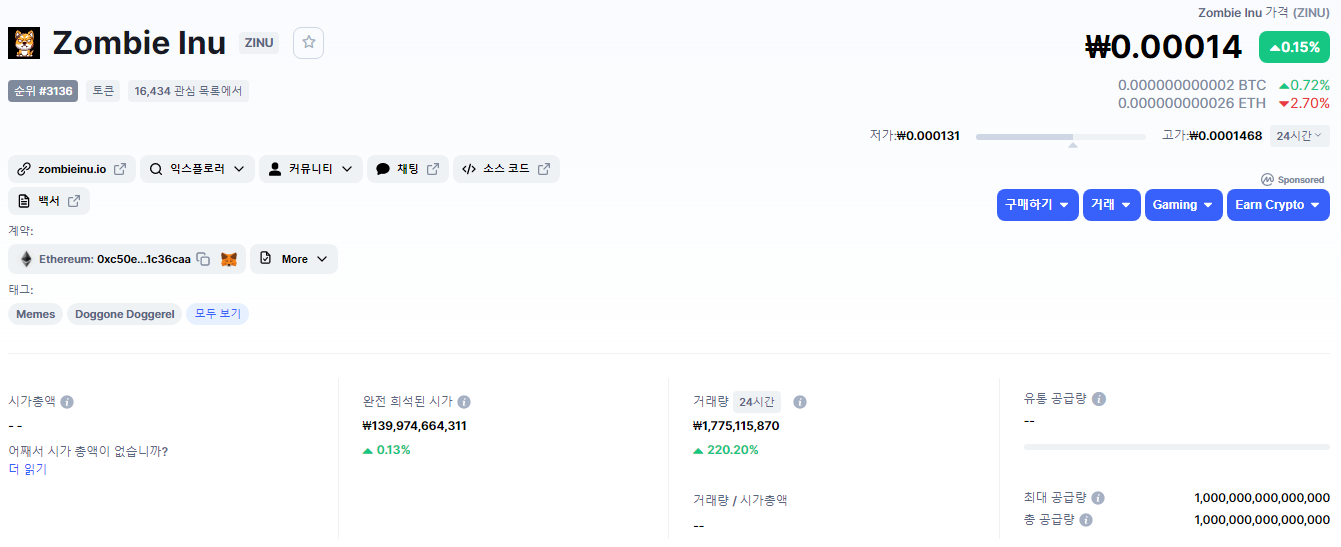Add token to MetaMask fox icon
This screenshot has height=547, width=1341.
click(229, 259)
